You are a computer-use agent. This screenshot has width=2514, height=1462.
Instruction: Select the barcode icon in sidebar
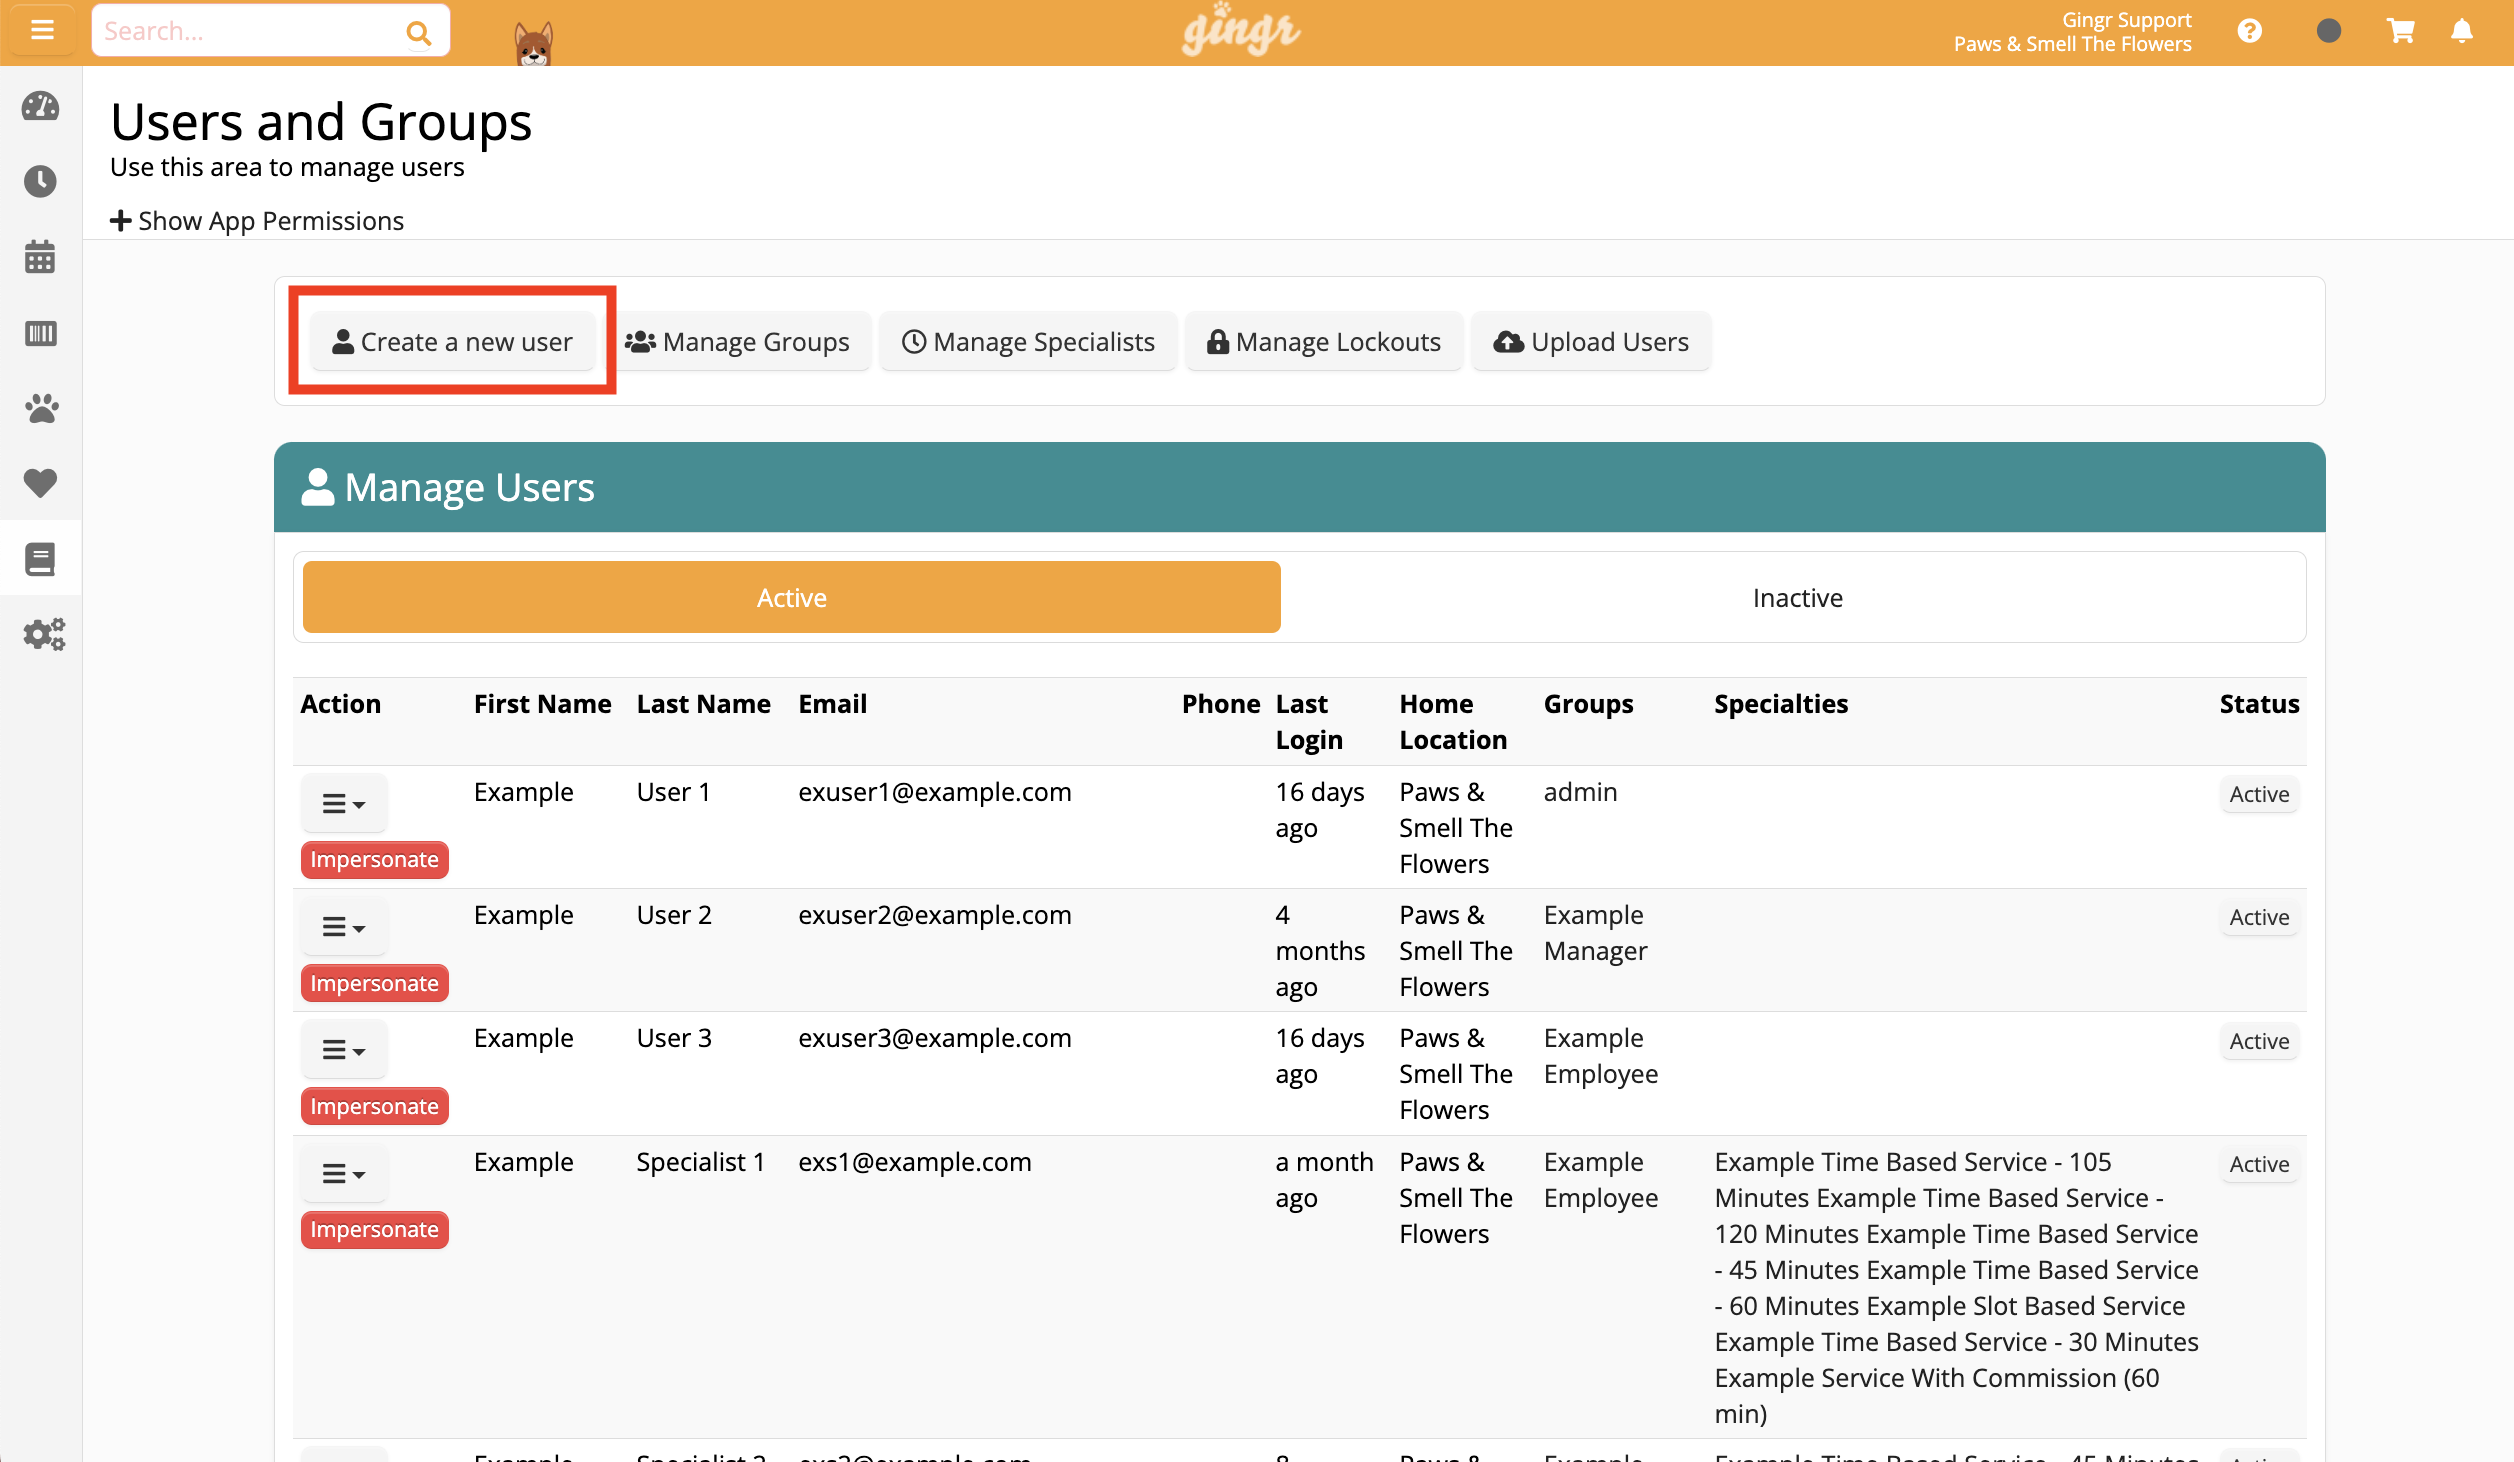pyautogui.click(x=40, y=333)
